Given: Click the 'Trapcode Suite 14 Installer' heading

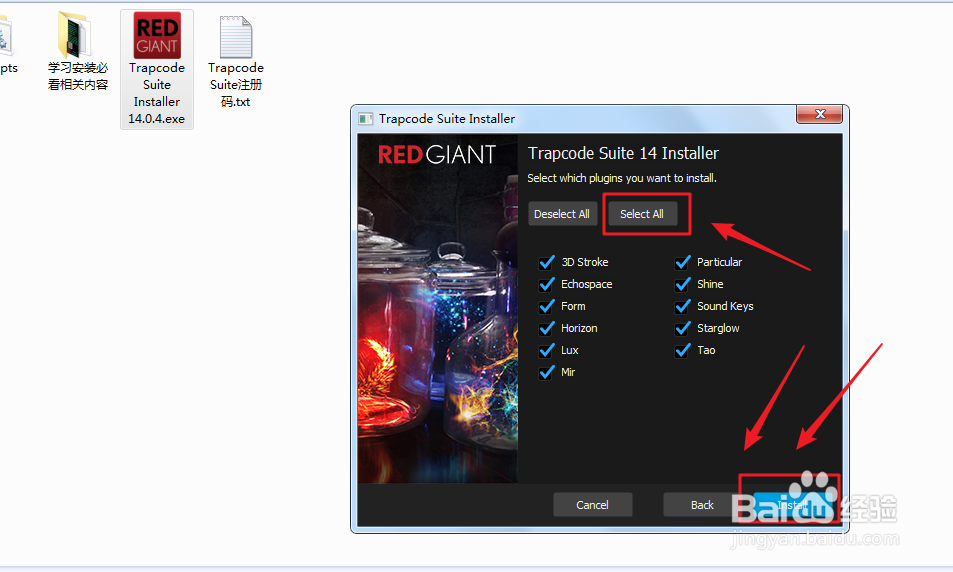Looking at the screenshot, I should point(623,153).
